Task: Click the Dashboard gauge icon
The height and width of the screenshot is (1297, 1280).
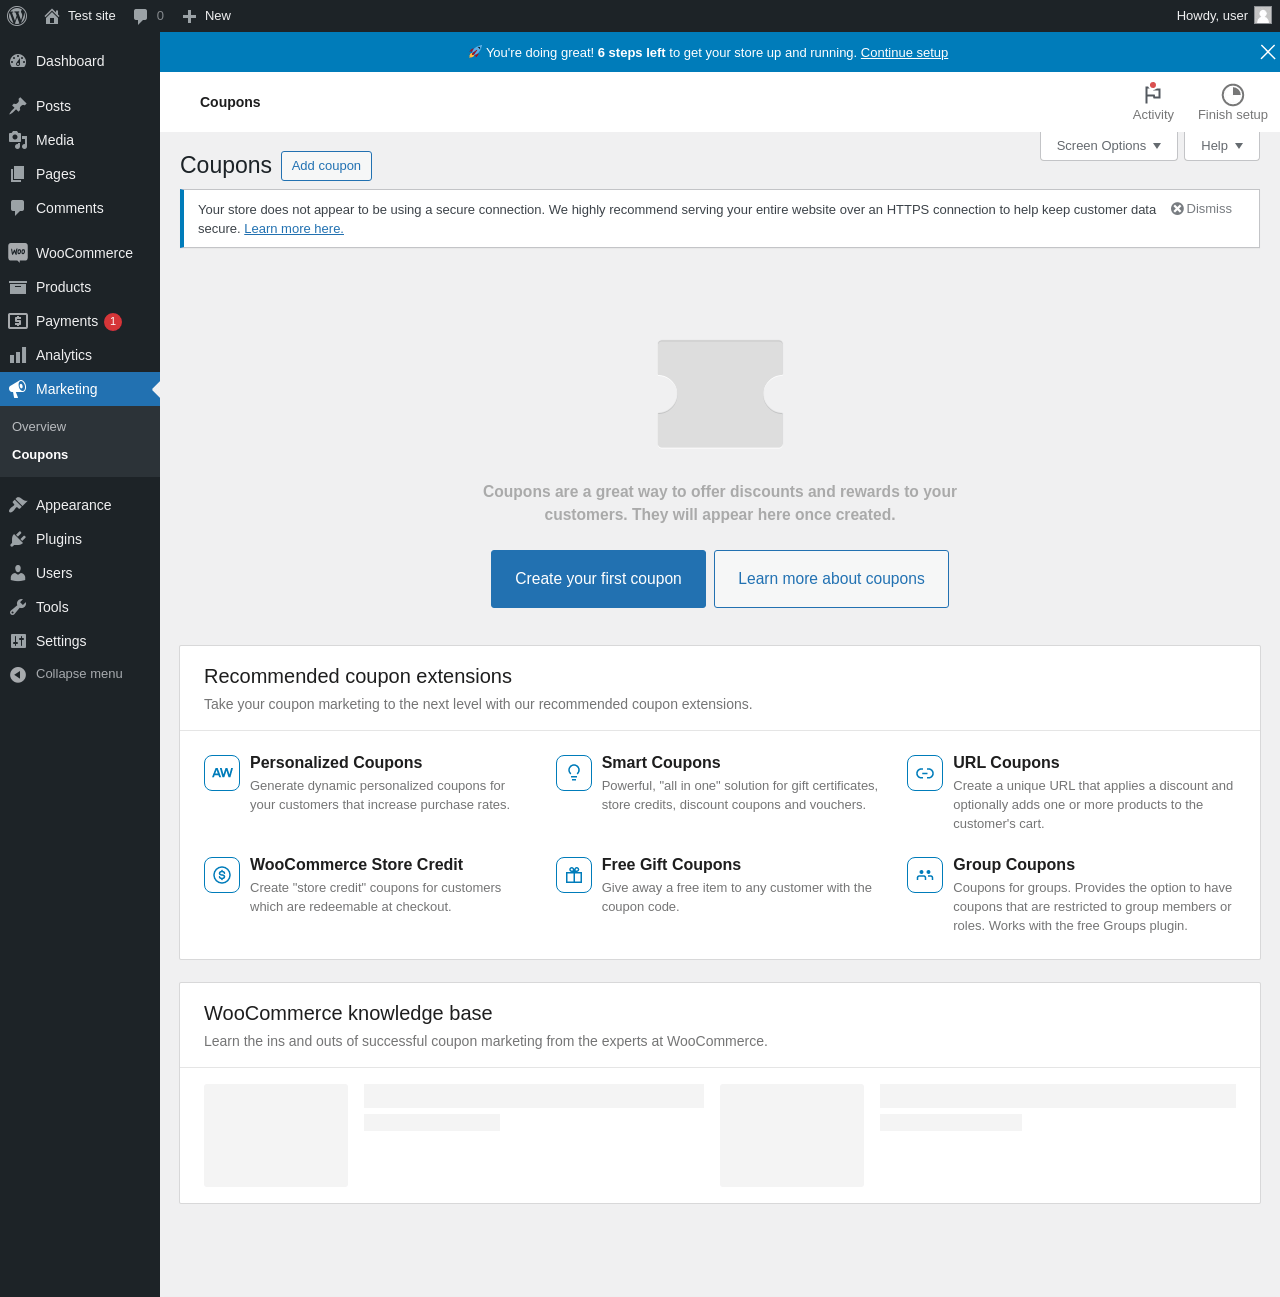Action: click(x=18, y=61)
